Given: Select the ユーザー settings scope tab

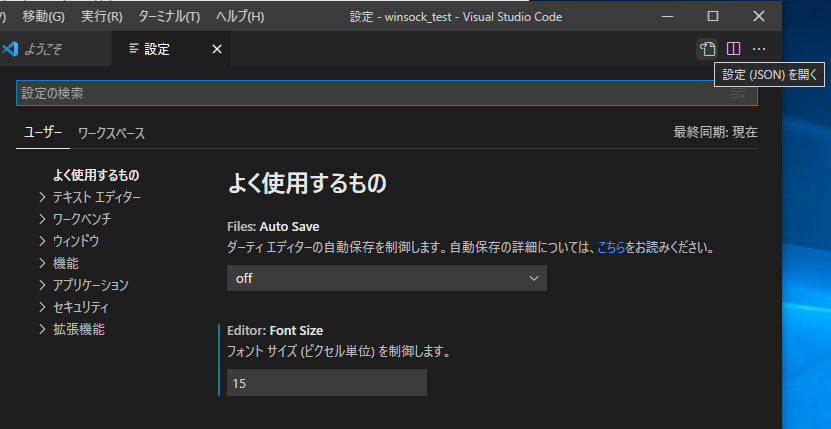Looking at the screenshot, I should [43, 133].
